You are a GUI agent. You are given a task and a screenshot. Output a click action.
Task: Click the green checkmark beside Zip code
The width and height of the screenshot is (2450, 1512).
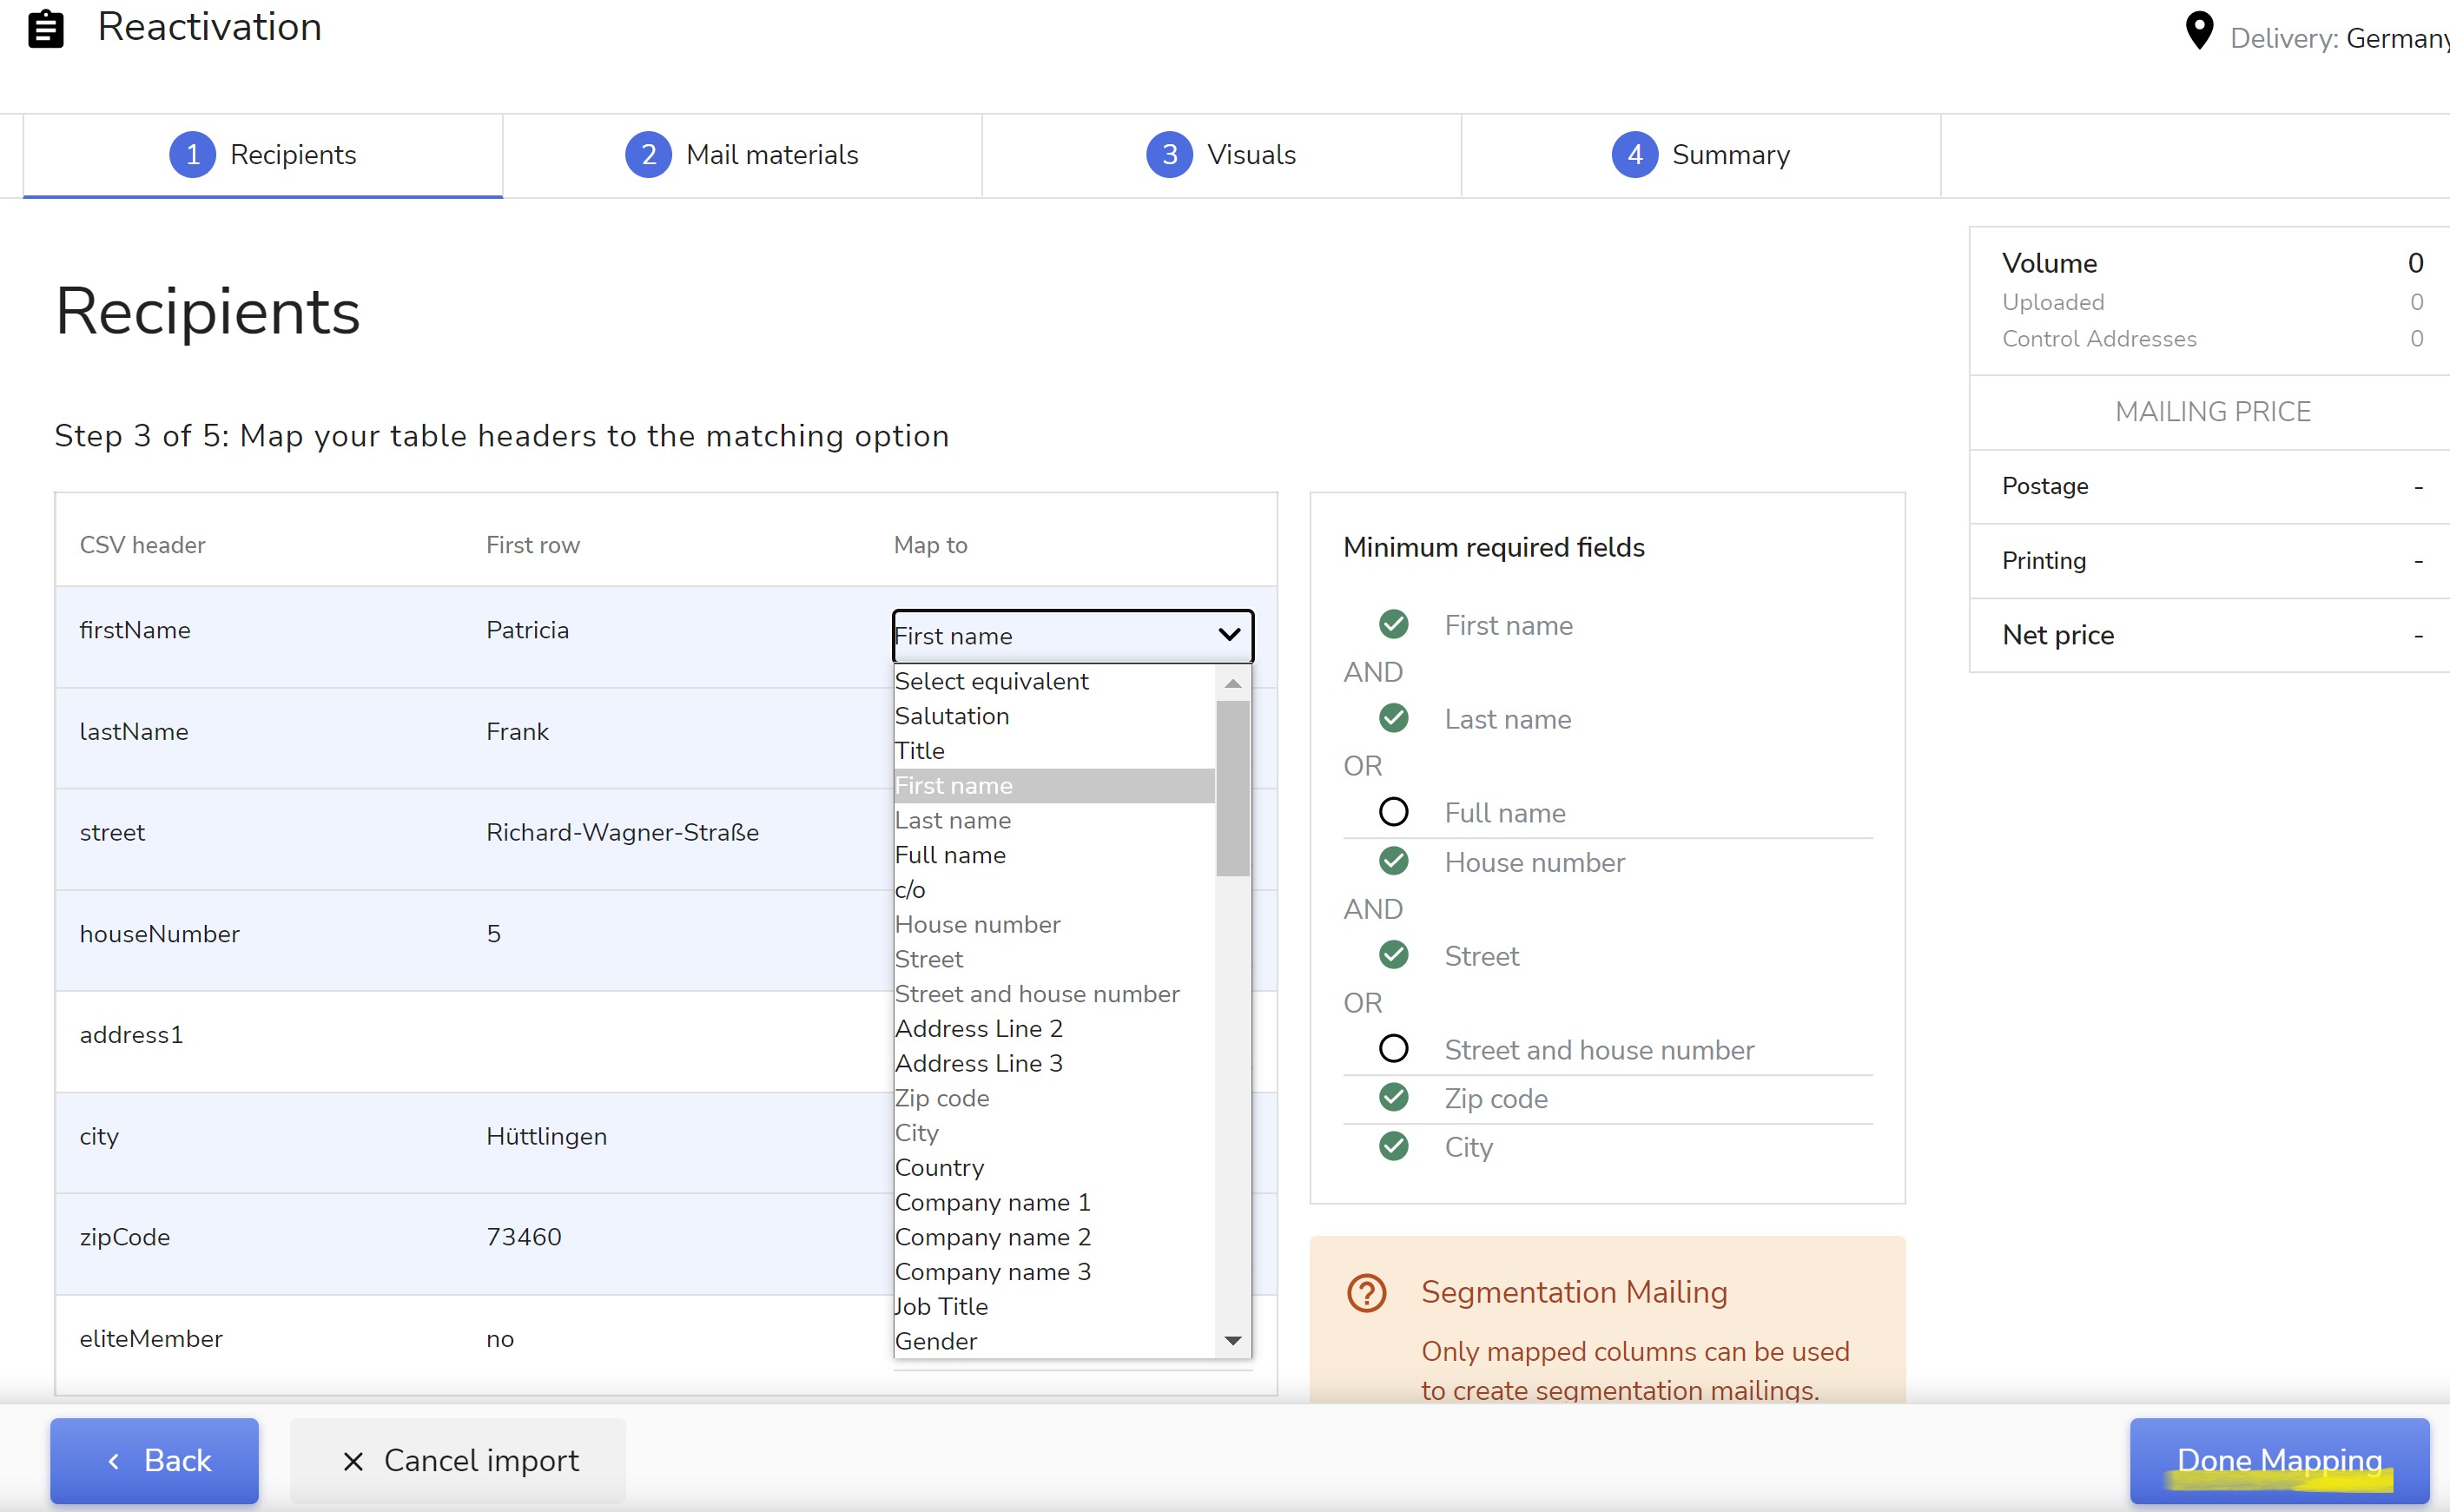1393,1097
